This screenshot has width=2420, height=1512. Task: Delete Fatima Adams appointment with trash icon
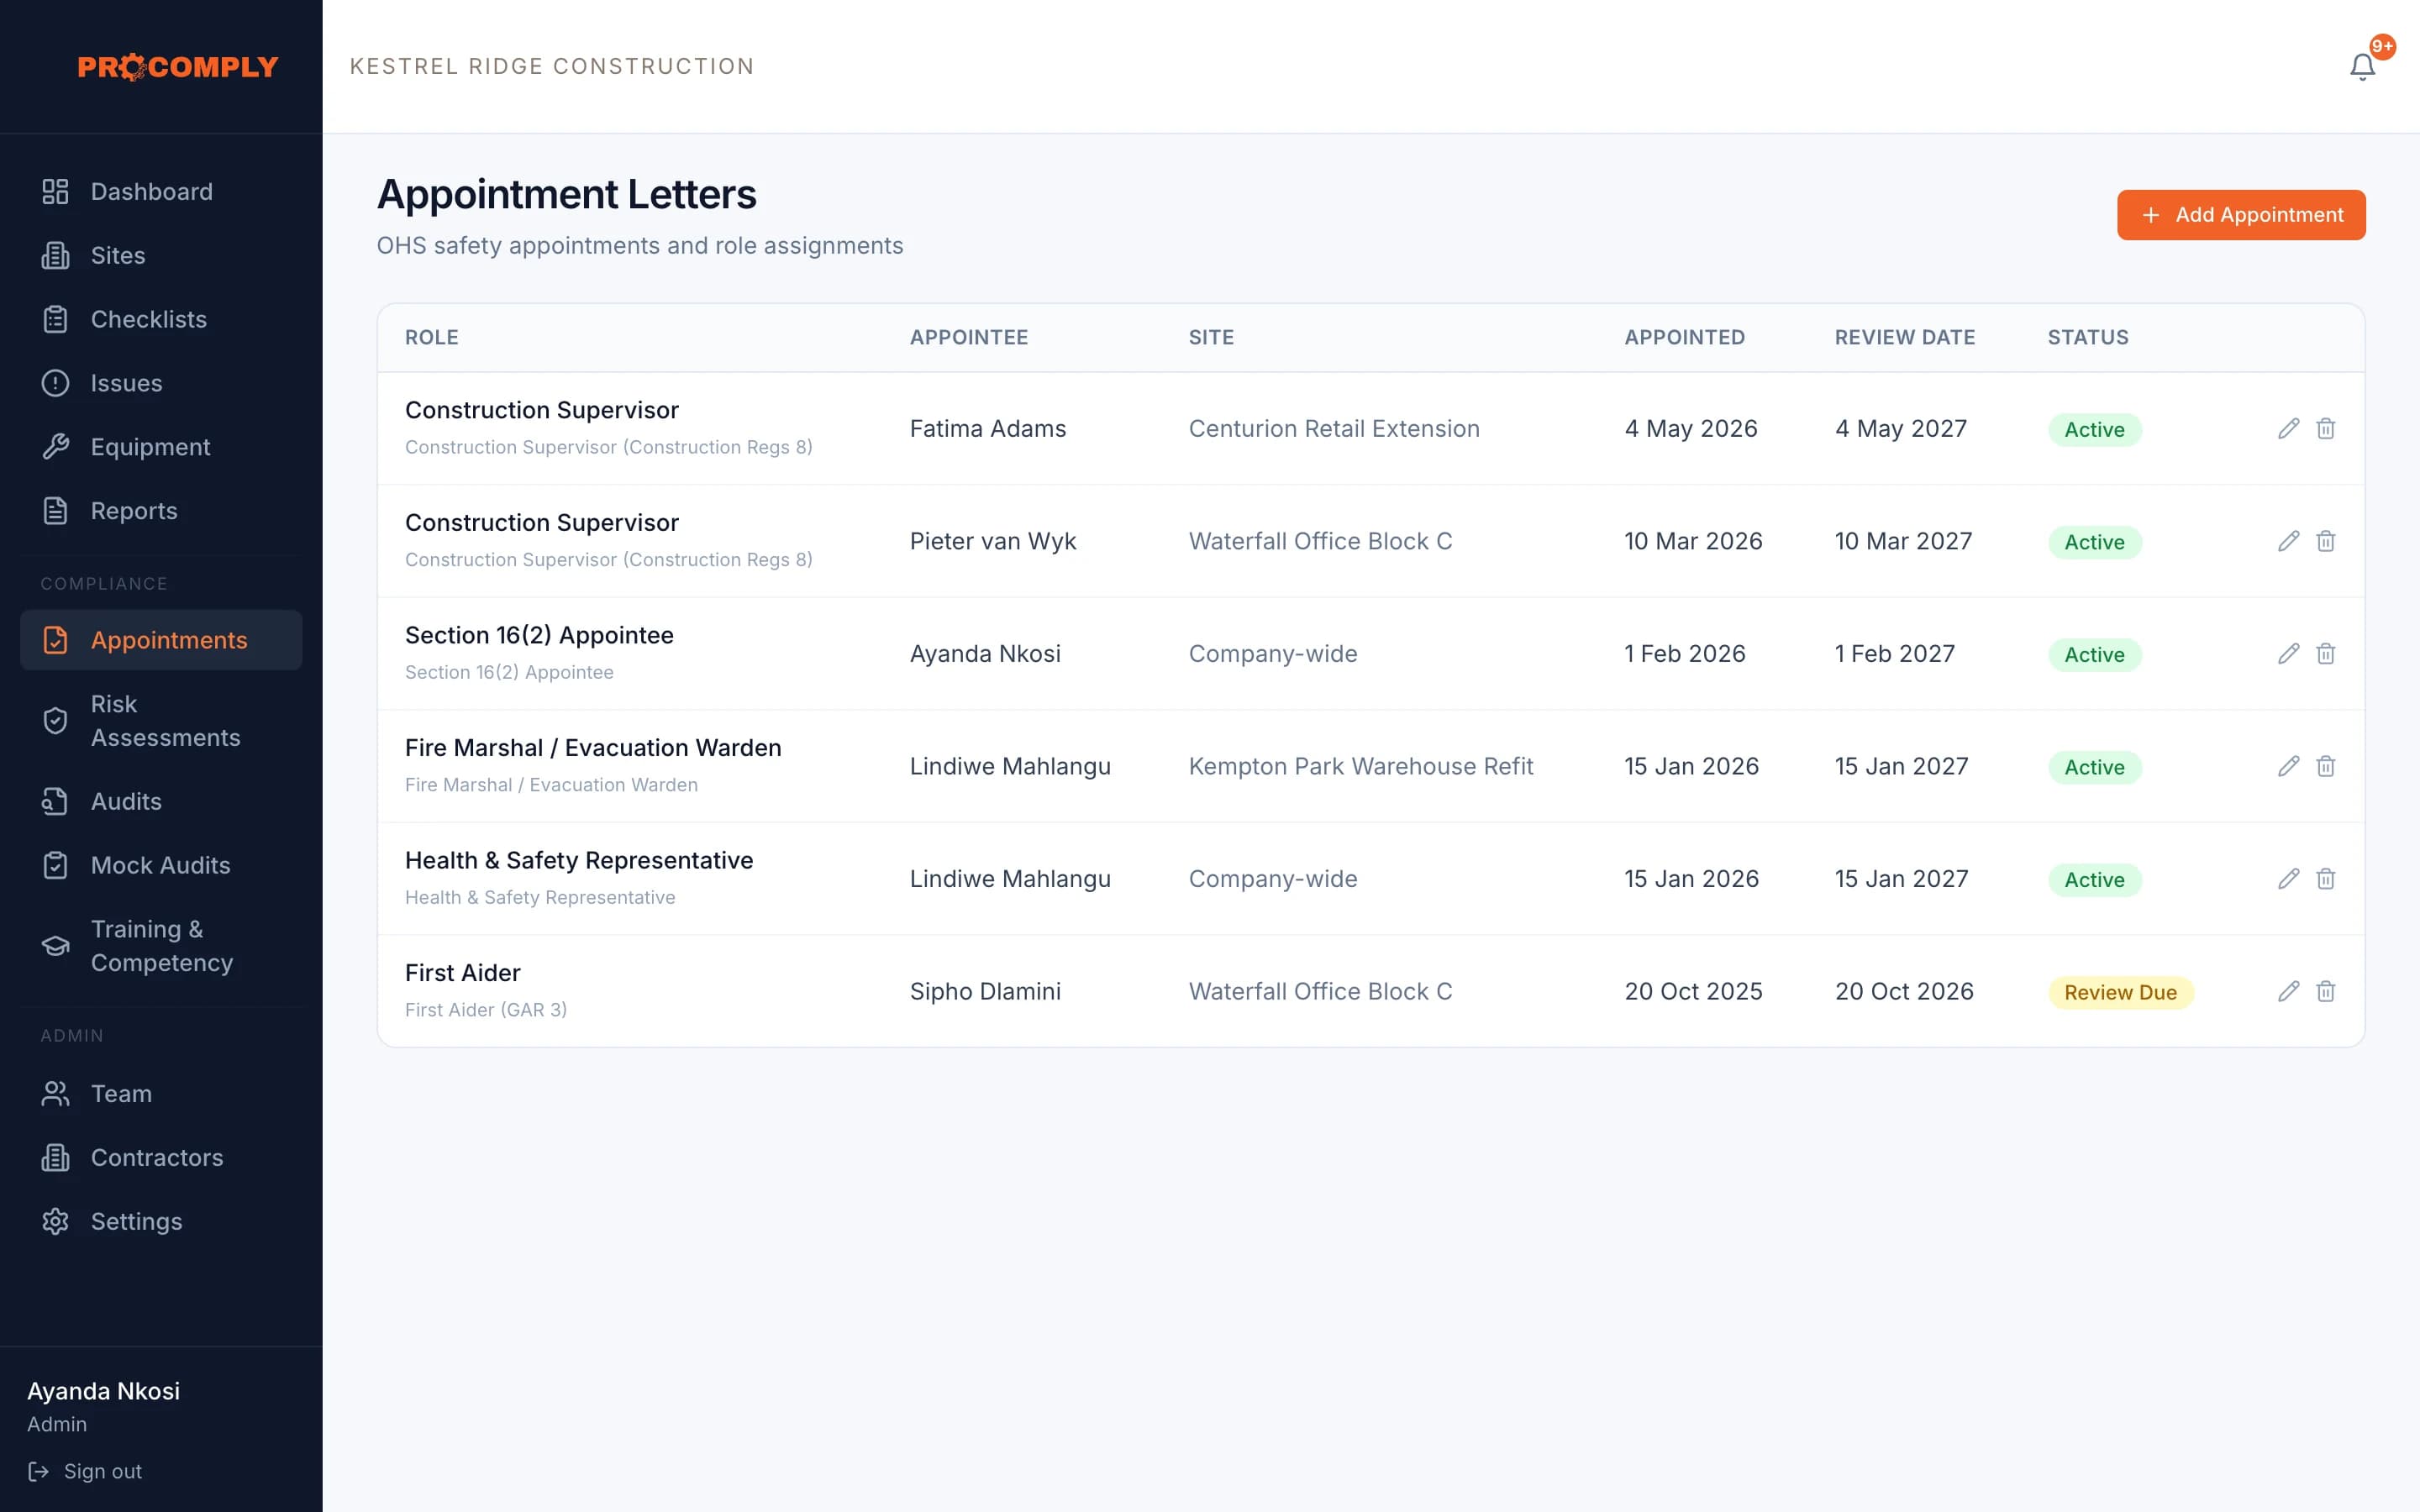point(2326,429)
